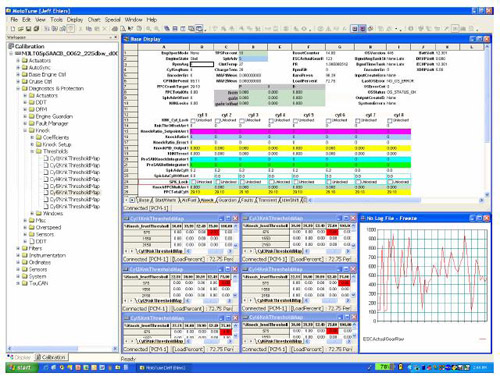Click the Paste clipboard toolbar icon
Image resolution: width=500 pixels, height=380 pixels.
pos(96,29)
